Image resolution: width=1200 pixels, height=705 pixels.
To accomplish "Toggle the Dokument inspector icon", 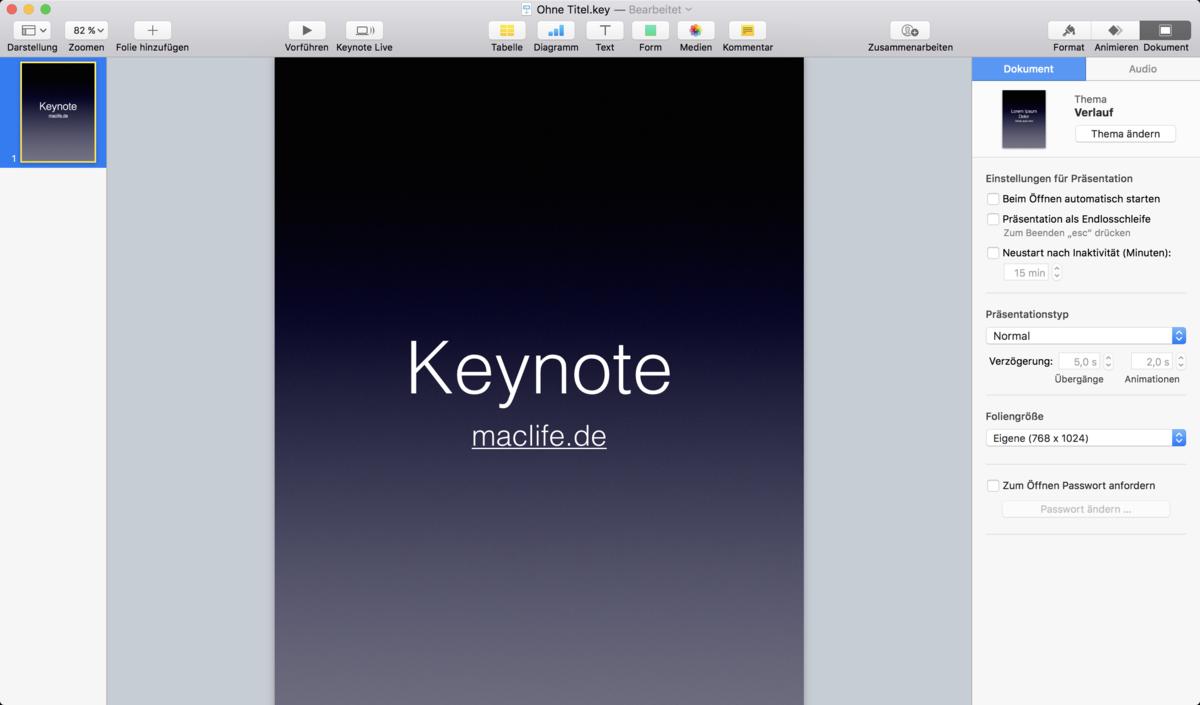I will pyautogui.click(x=1166, y=31).
